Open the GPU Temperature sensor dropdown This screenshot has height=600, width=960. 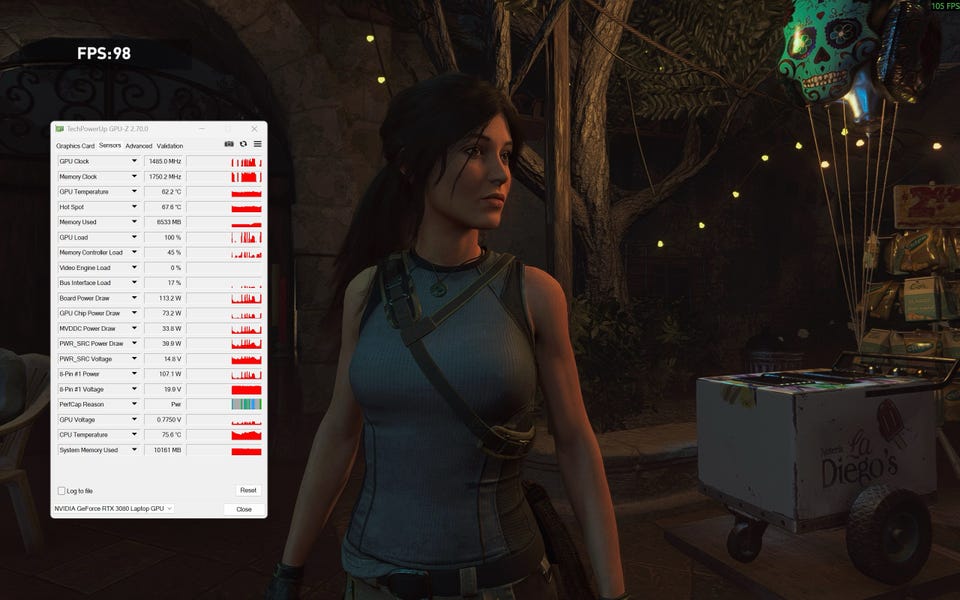[134, 192]
